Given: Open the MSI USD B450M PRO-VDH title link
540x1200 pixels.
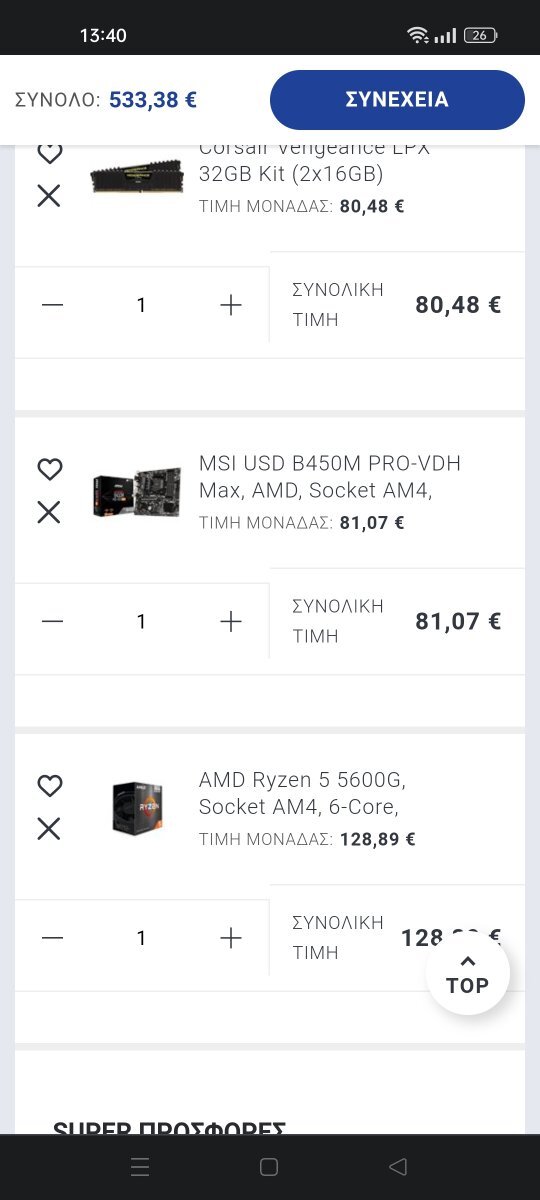Looking at the screenshot, I should (330, 477).
